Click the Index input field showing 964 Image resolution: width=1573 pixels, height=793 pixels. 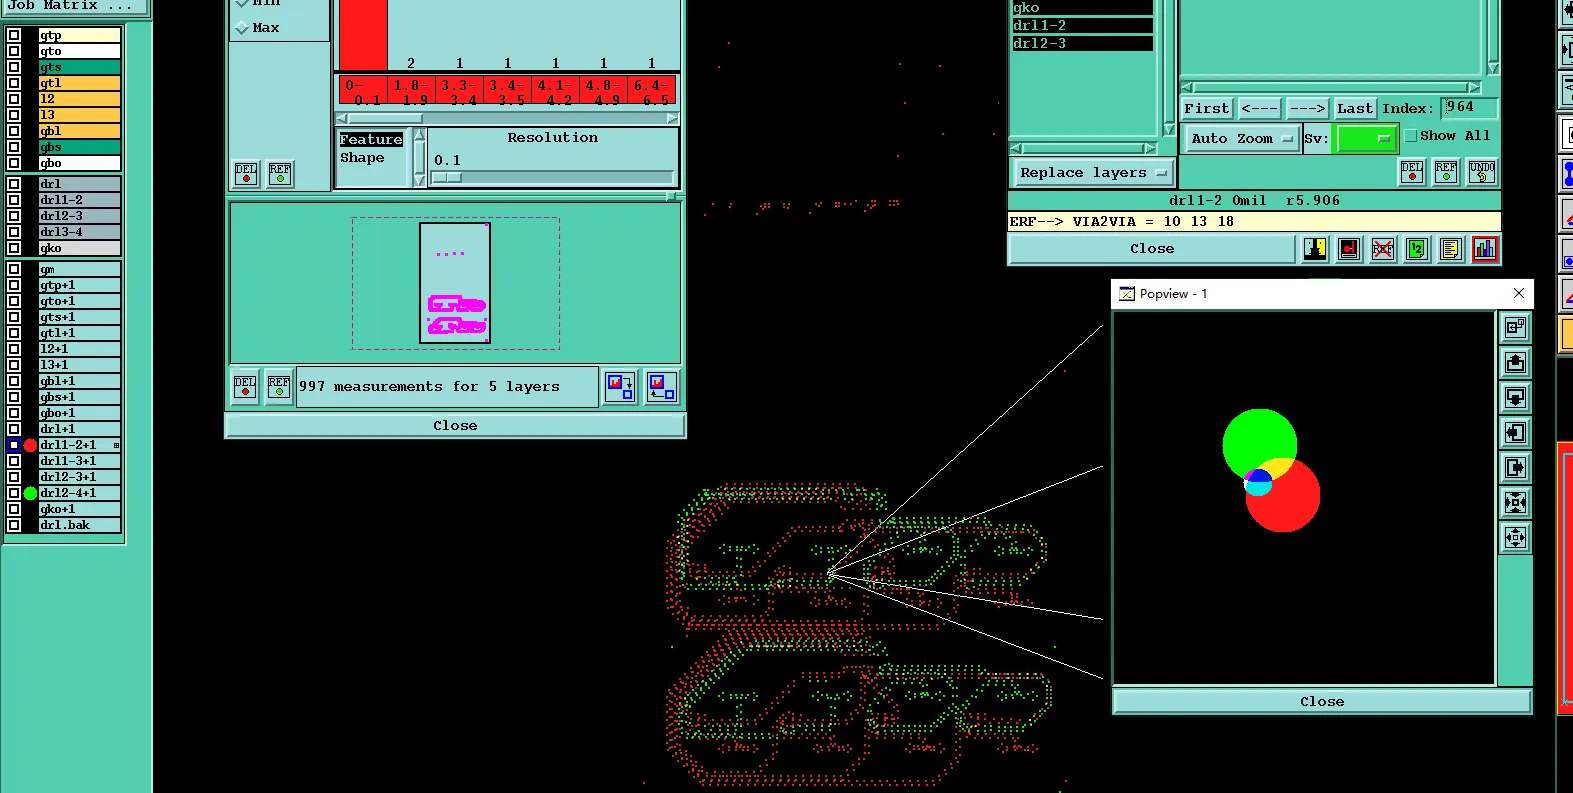tap(1470, 108)
